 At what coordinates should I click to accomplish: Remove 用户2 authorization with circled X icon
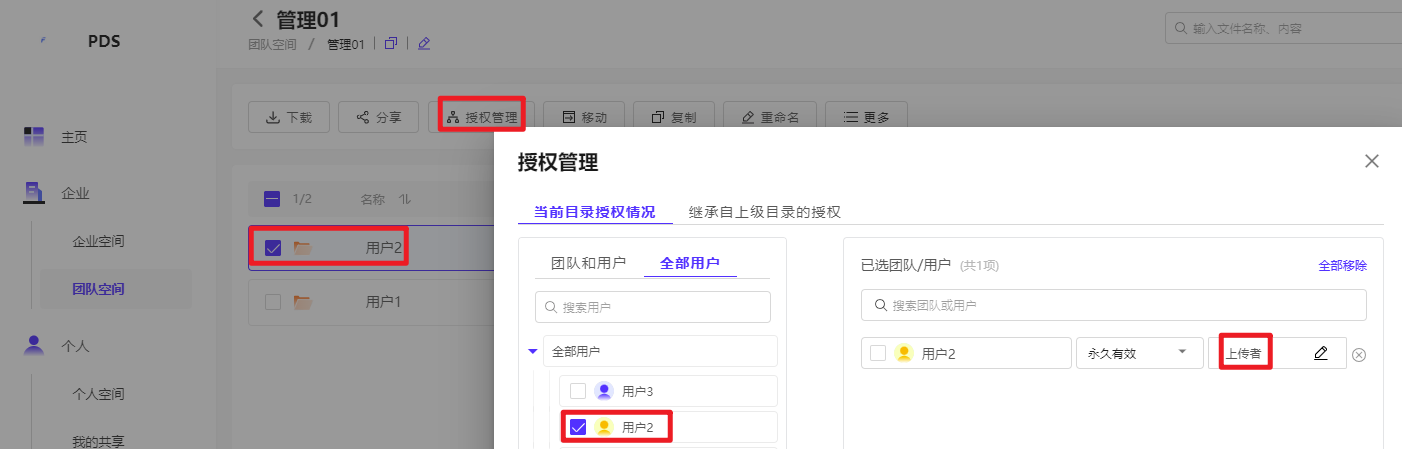click(1359, 354)
